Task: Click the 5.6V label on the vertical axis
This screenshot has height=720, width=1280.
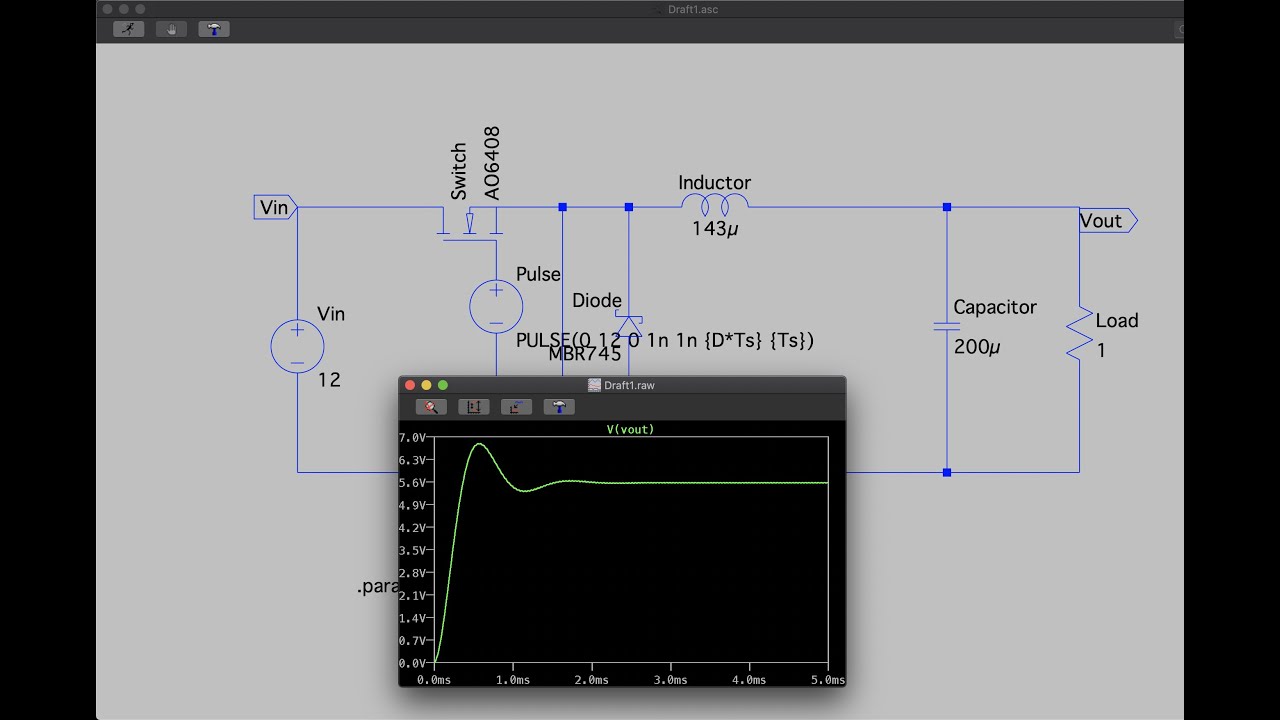Action: point(413,483)
